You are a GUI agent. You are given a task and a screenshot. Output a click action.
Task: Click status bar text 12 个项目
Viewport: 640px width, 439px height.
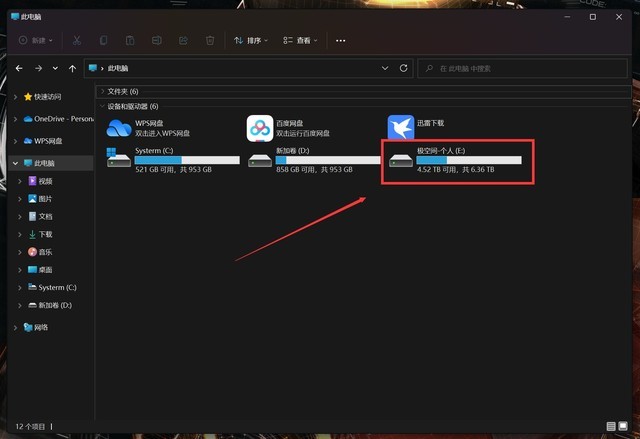tap(30, 426)
